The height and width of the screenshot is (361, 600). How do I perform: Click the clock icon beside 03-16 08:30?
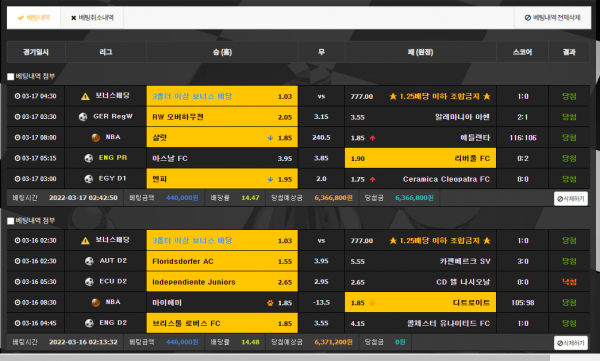(18, 302)
